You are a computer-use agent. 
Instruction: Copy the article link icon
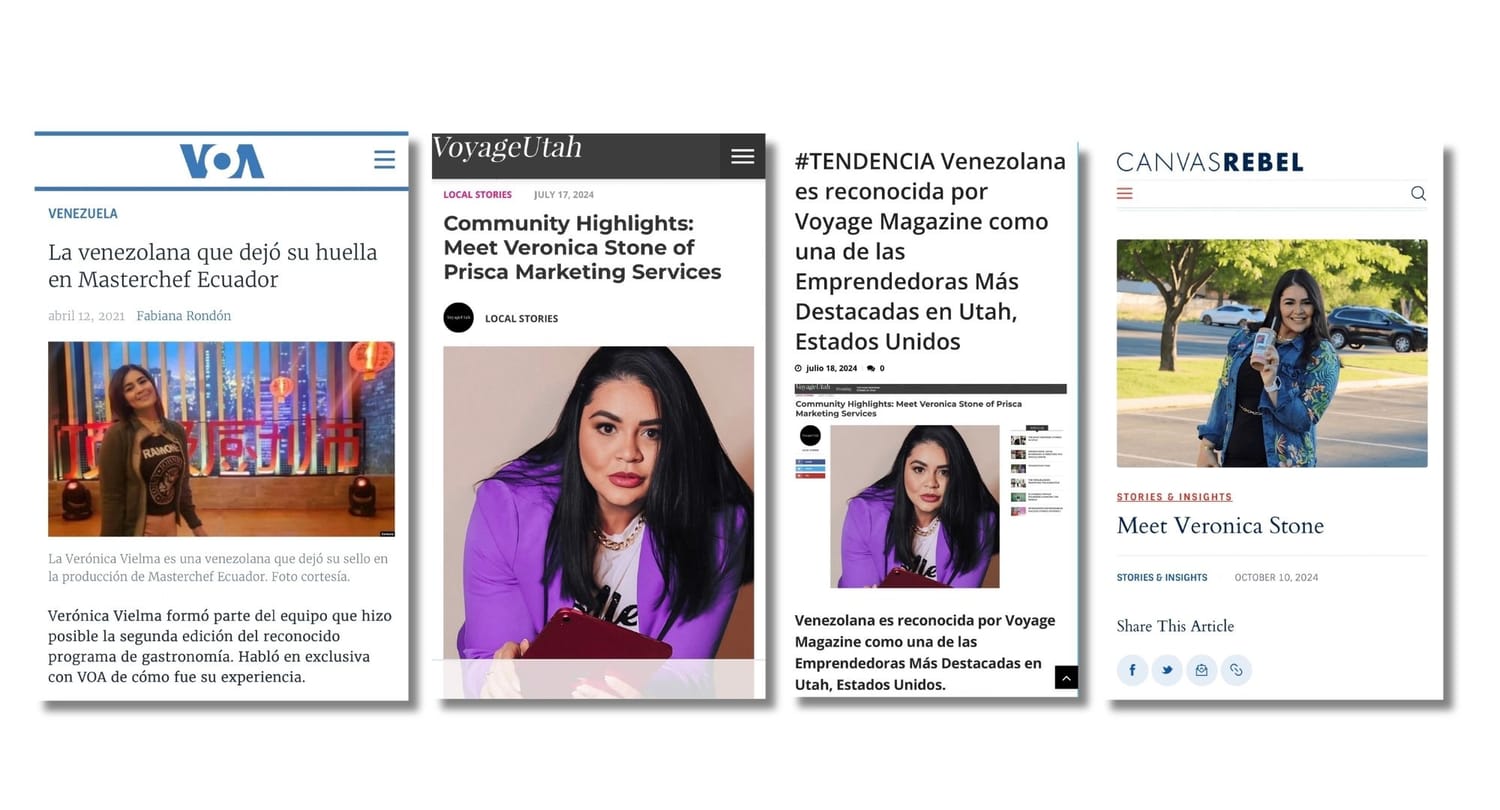pos(1237,670)
